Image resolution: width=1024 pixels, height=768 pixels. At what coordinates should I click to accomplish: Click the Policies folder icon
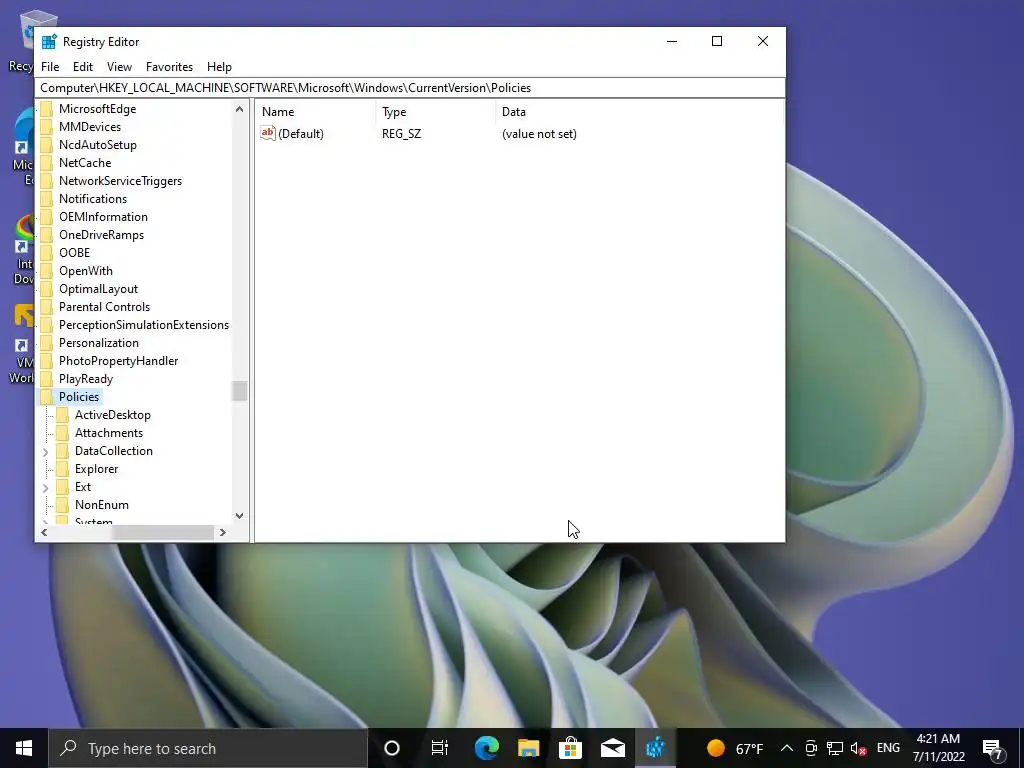coord(46,397)
